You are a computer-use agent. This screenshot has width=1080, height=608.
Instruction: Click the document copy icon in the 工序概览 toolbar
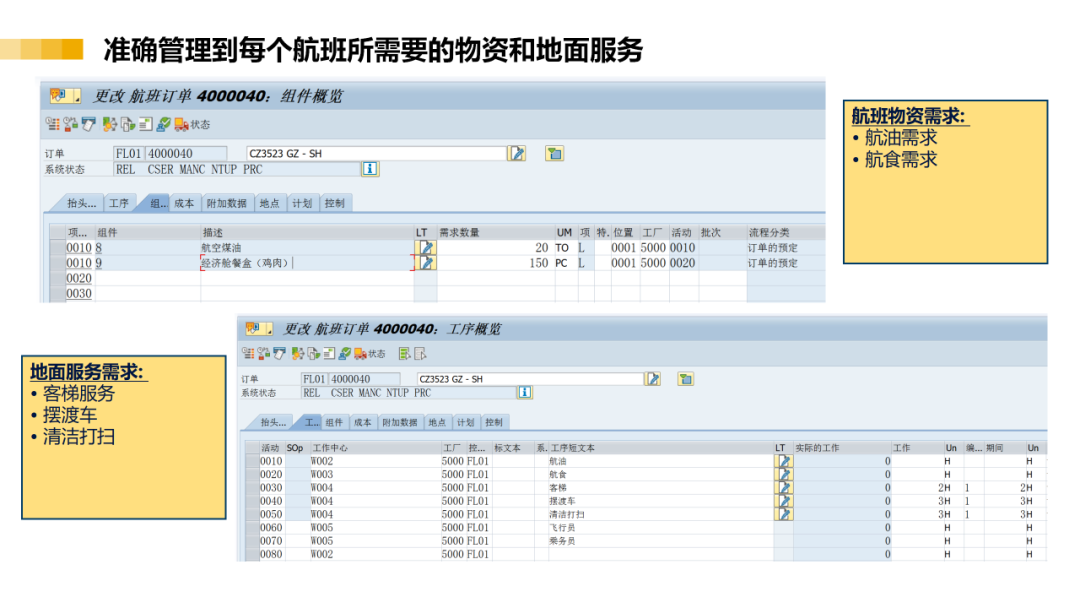[313, 353]
